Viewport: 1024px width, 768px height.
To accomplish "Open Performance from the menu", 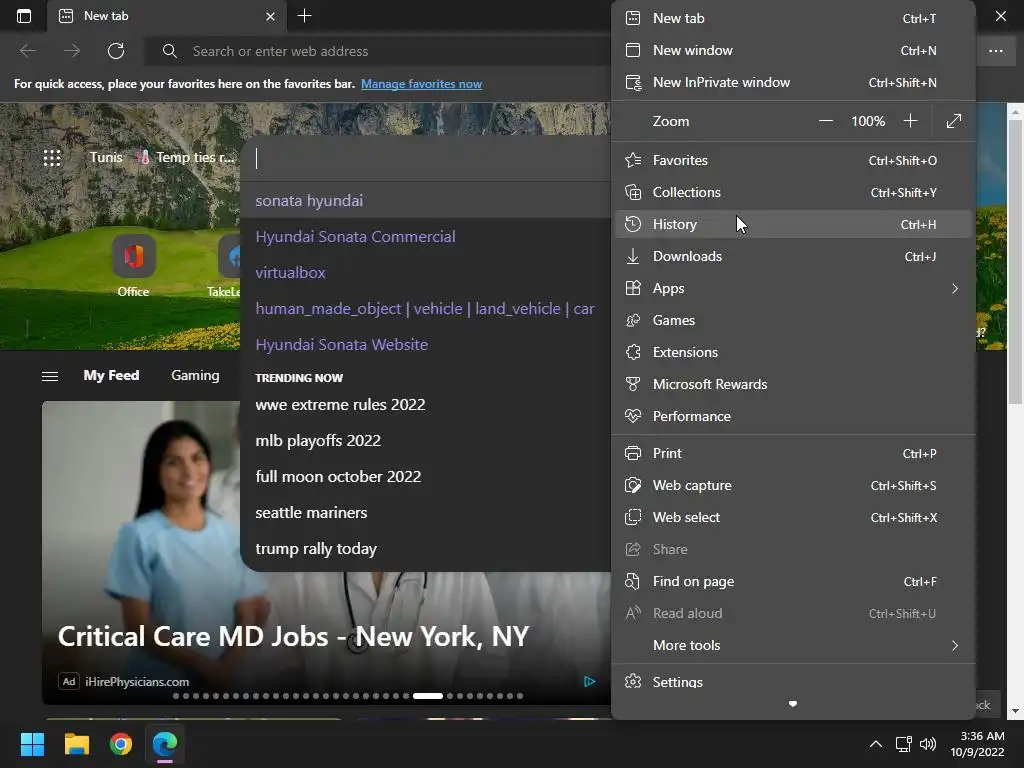I will point(793,416).
